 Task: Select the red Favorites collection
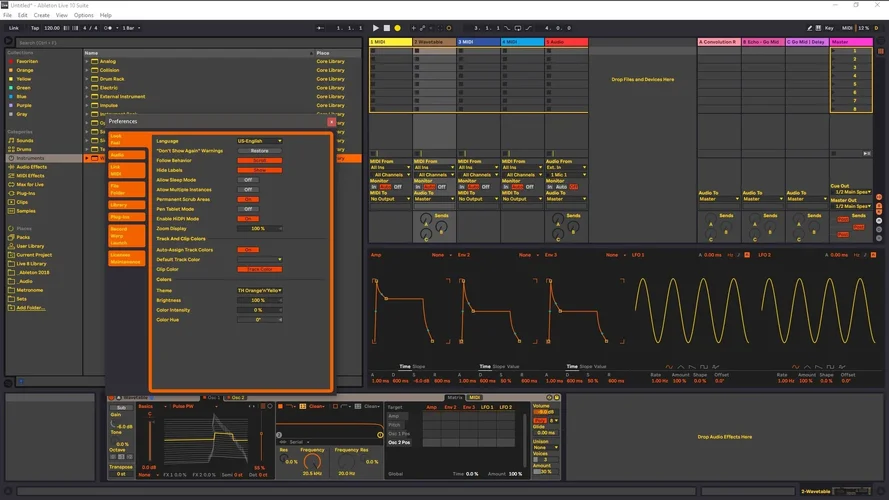(x=26, y=61)
